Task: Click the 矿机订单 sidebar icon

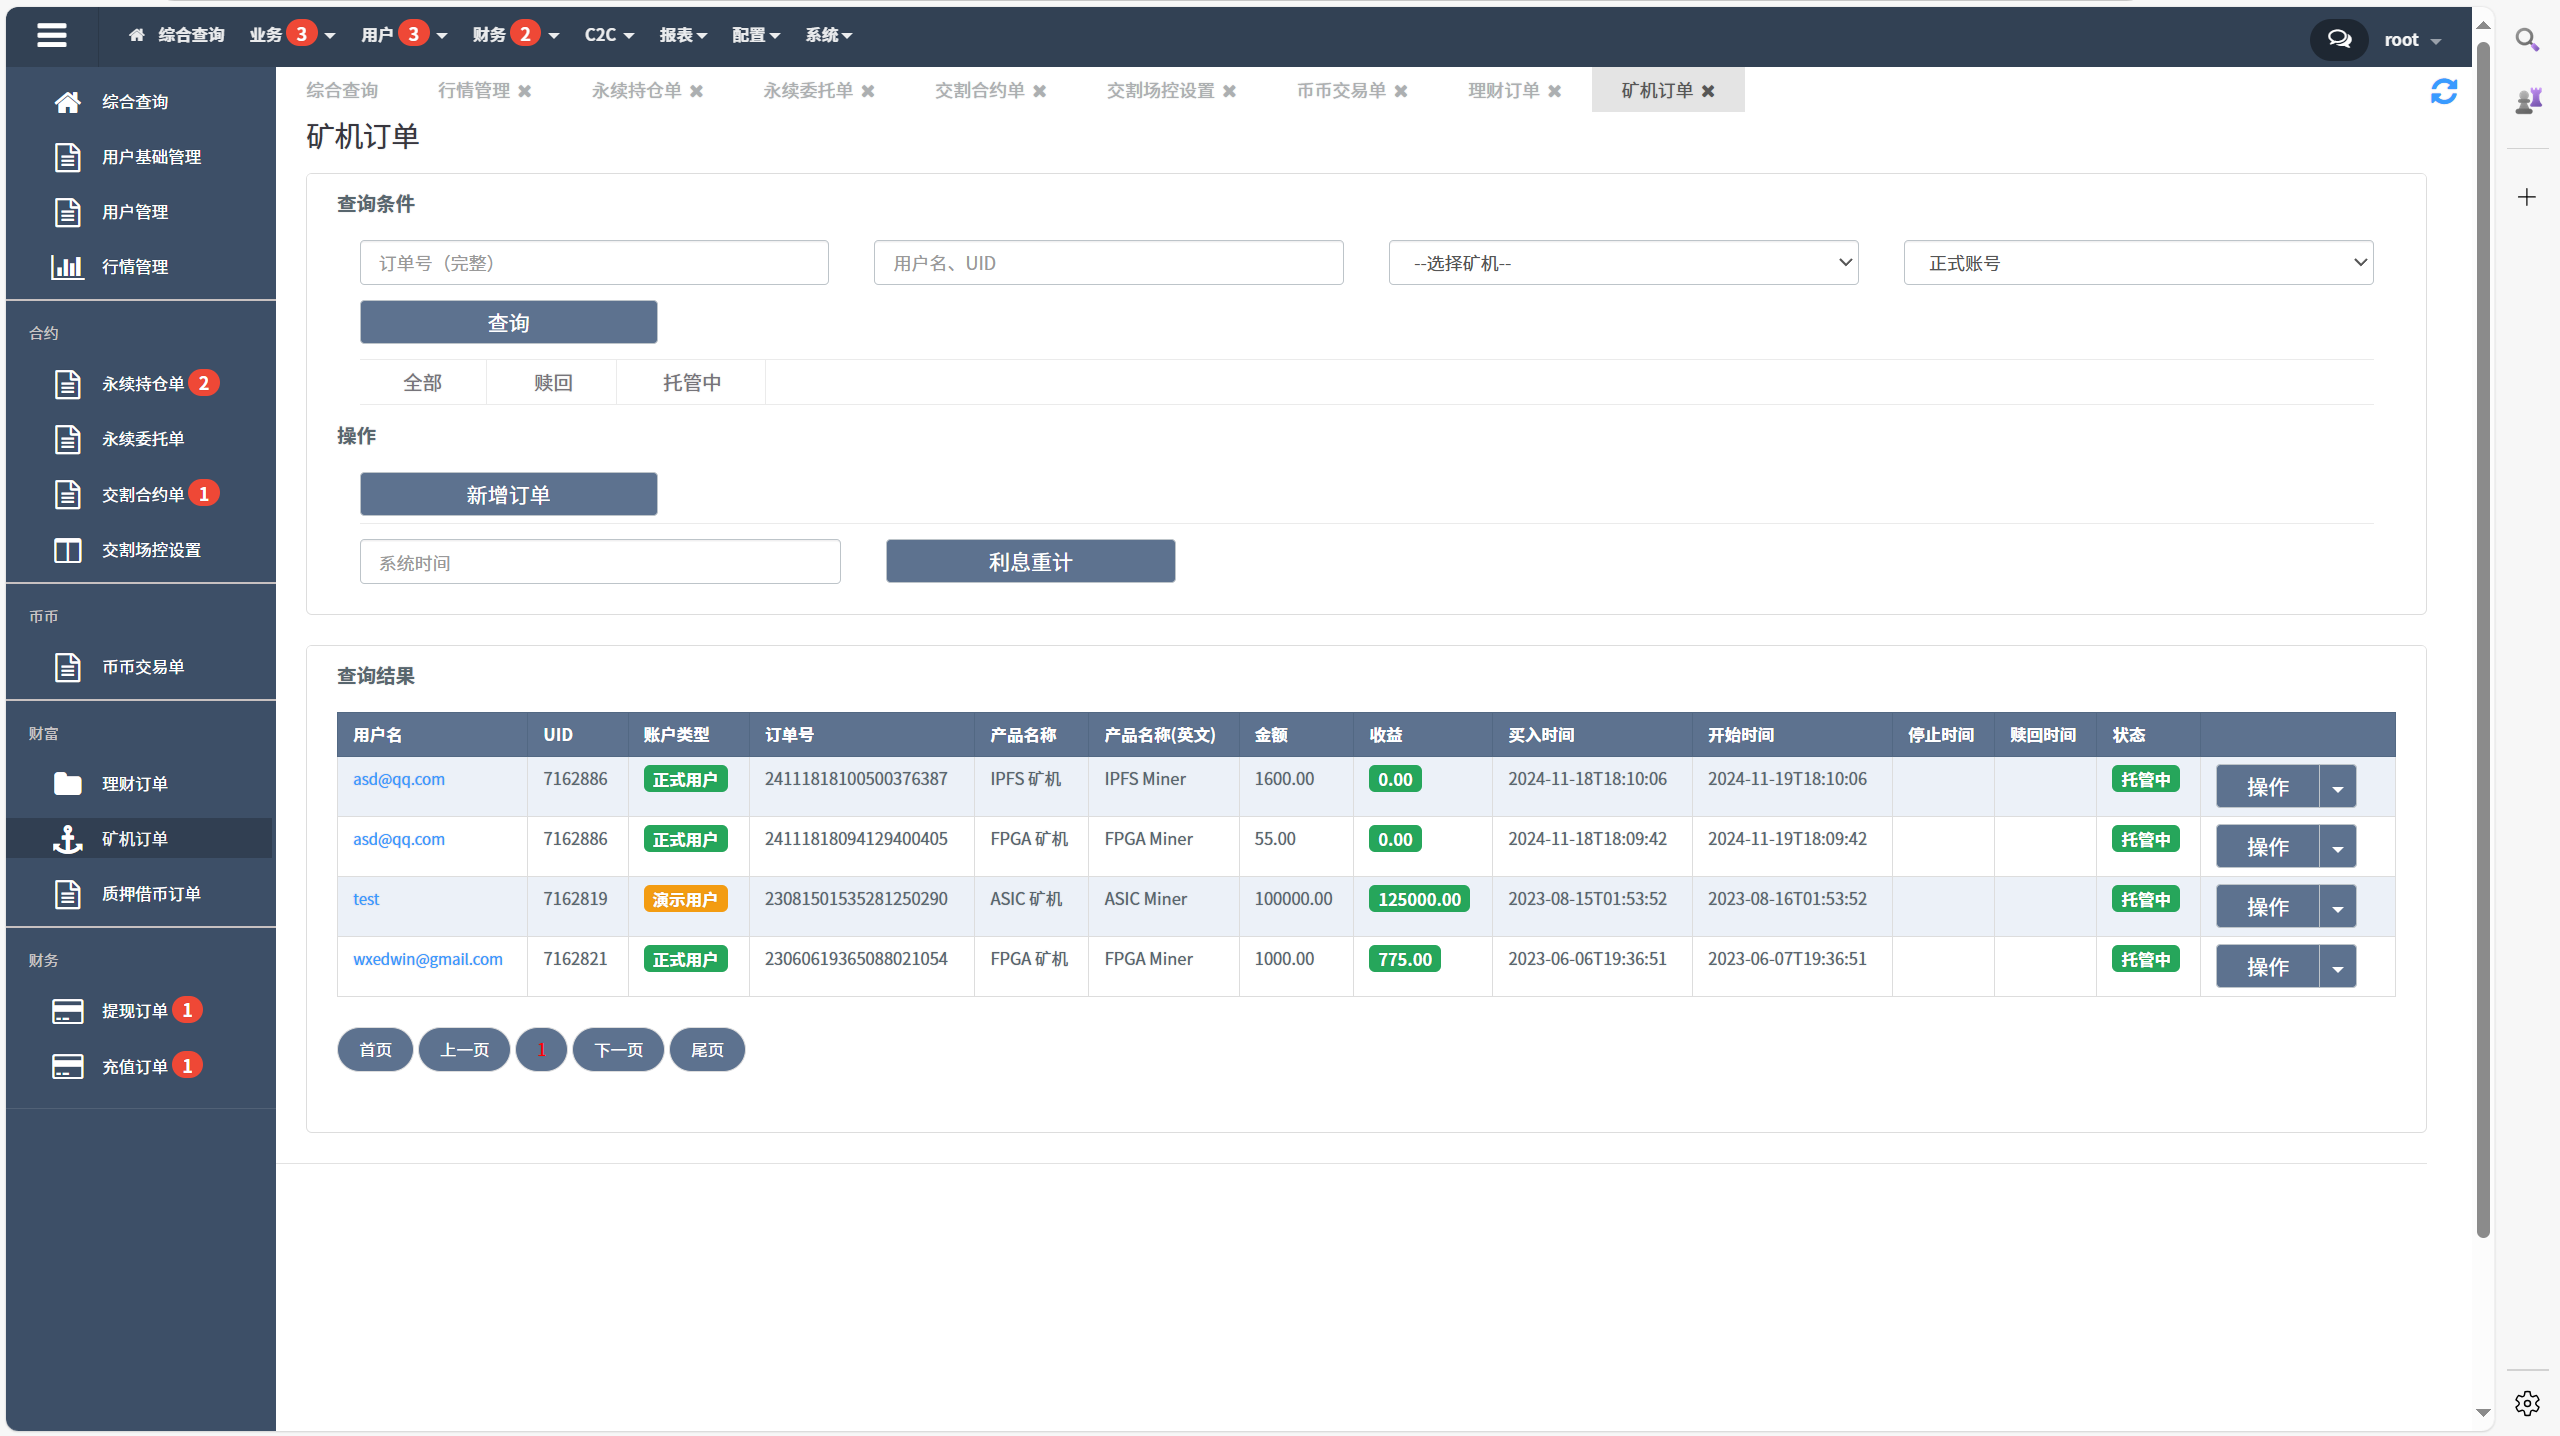Action: click(67, 838)
